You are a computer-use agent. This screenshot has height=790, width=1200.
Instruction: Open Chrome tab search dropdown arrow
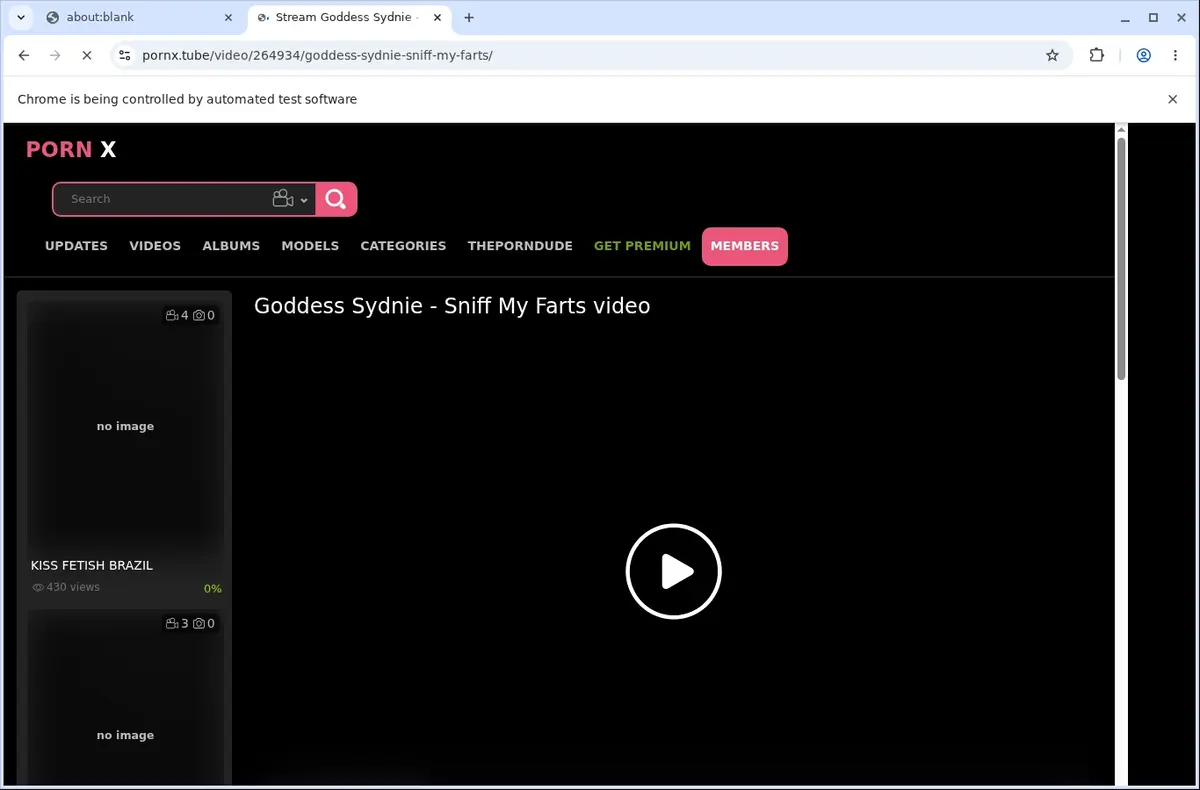(21, 17)
